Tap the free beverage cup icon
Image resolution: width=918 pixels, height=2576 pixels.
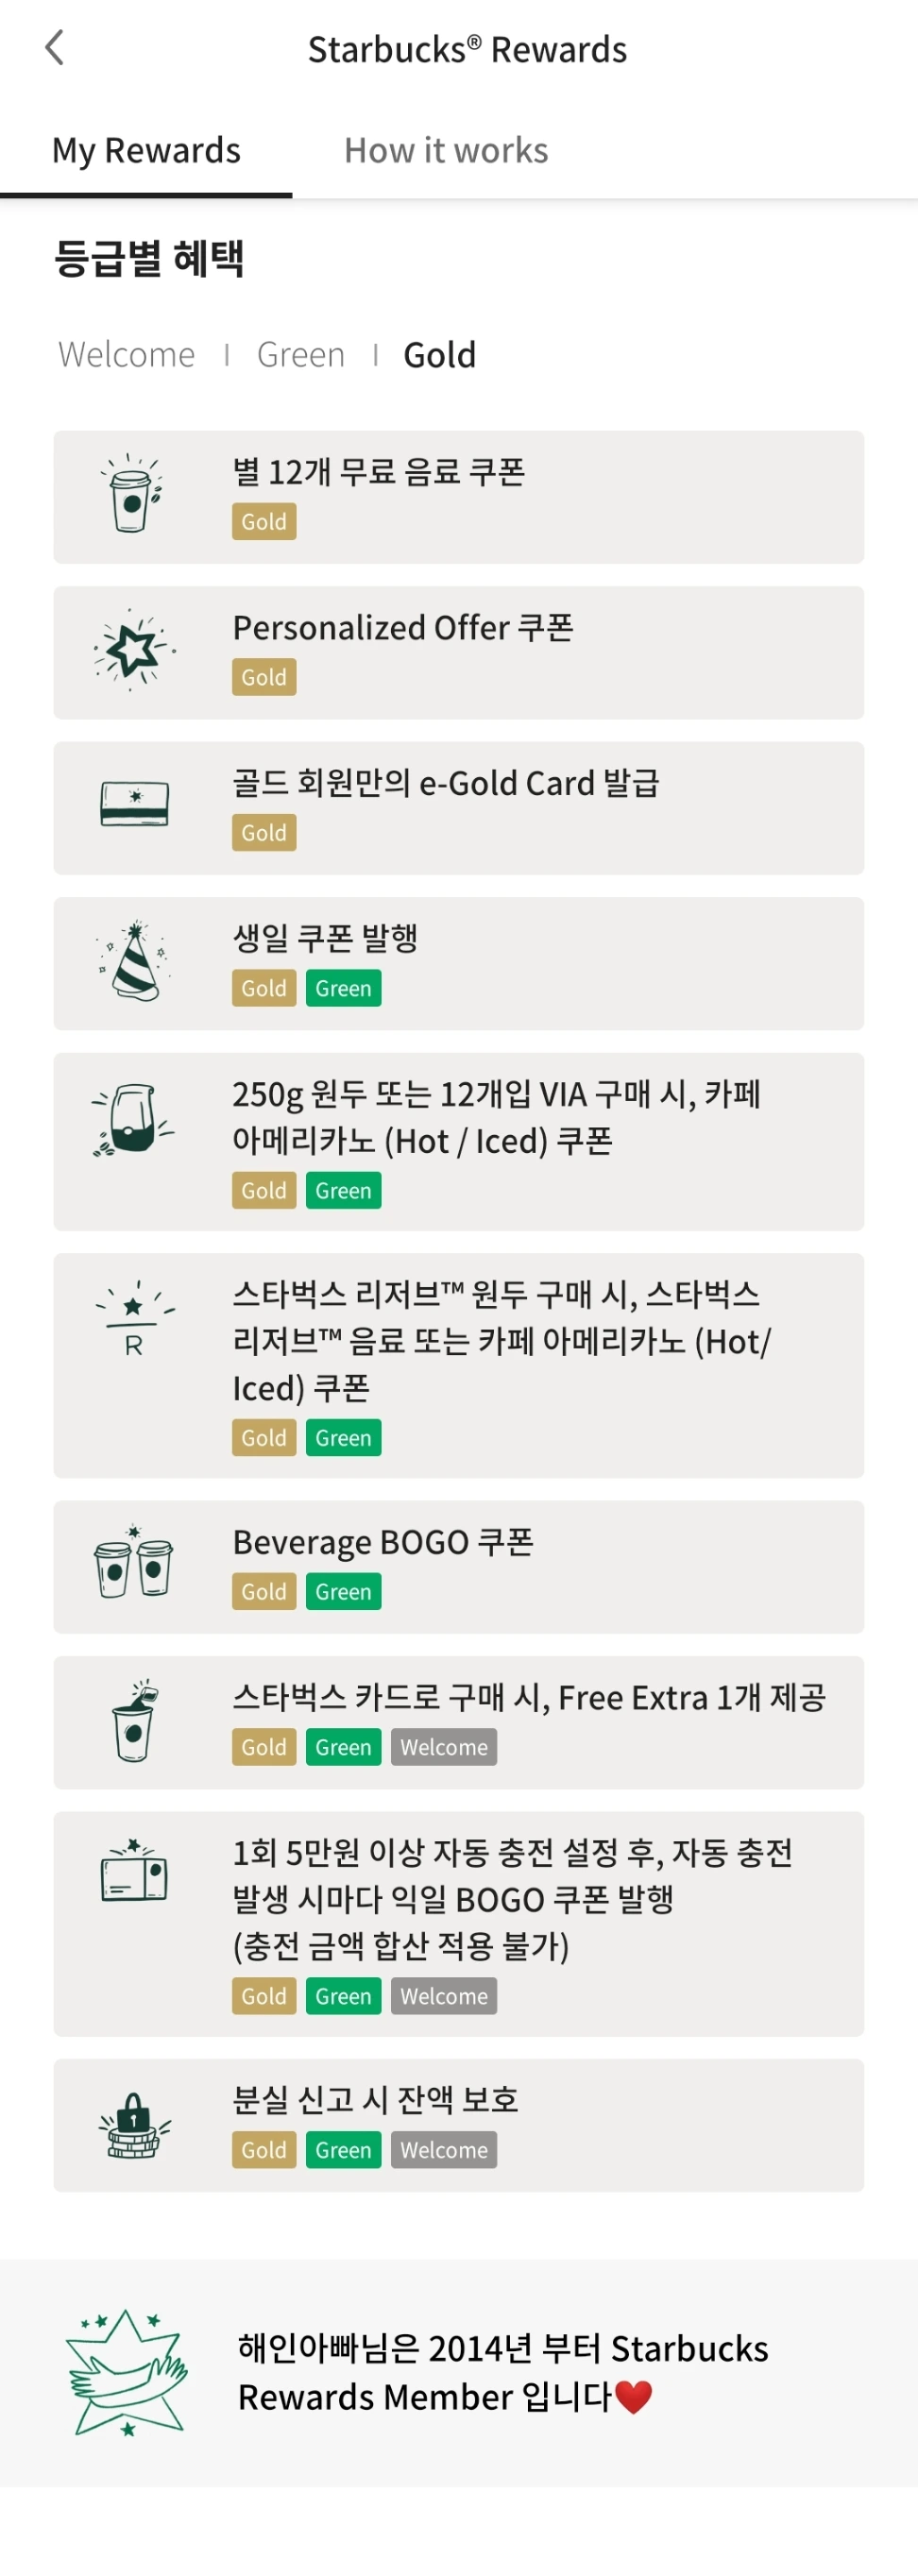134,494
